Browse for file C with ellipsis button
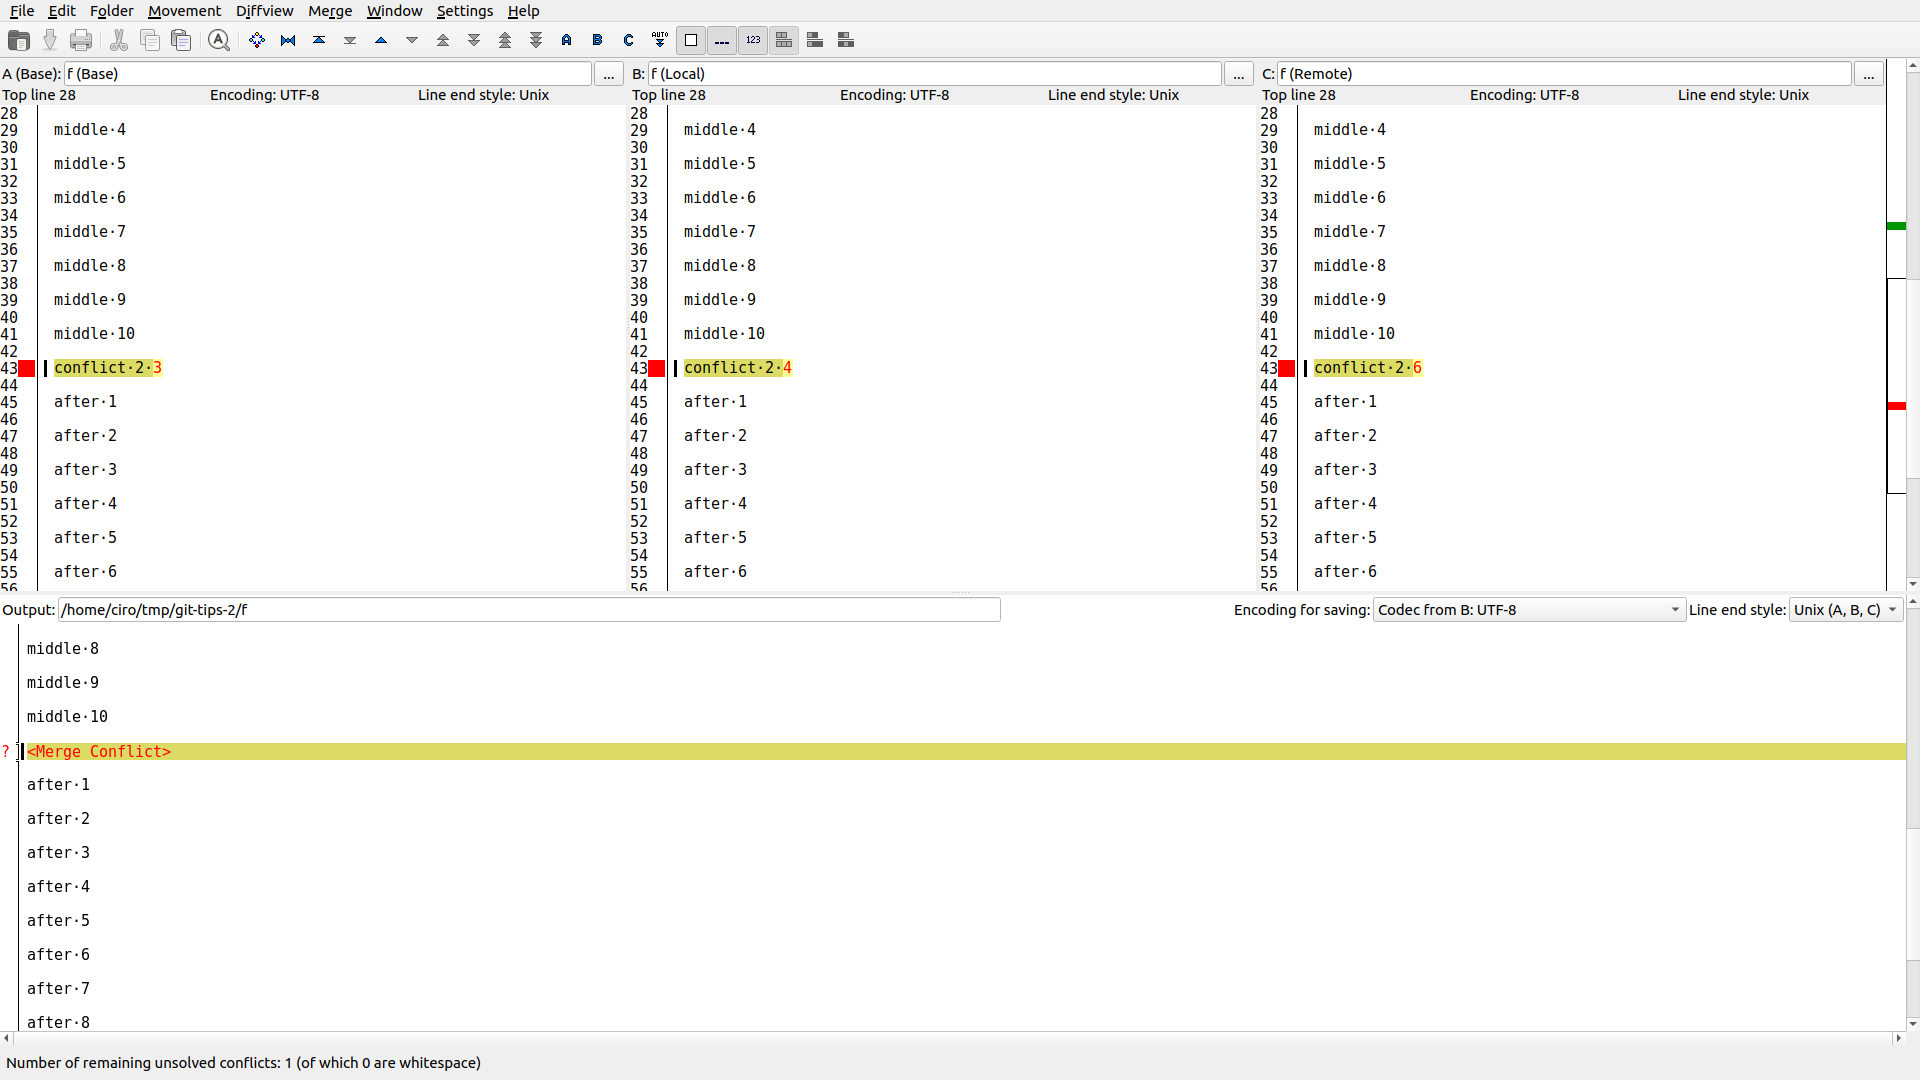 coord(1868,74)
